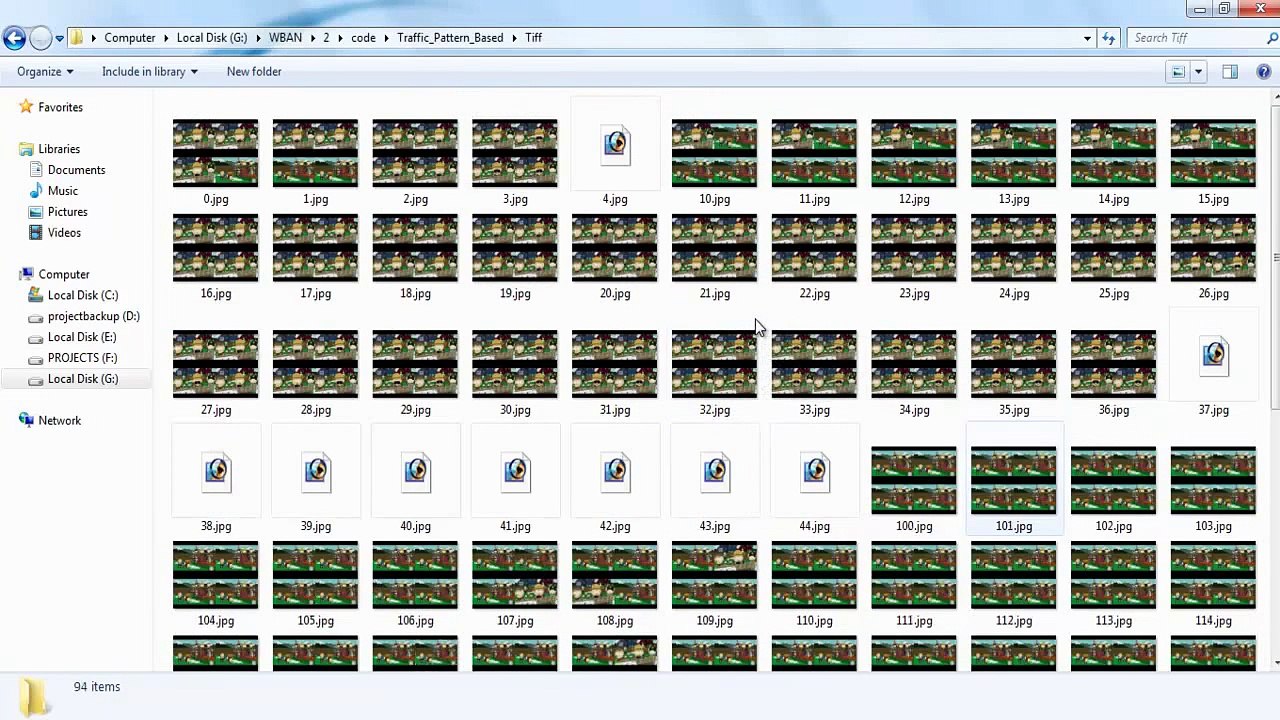Open the More view options dropdown arrow
The width and height of the screenshot is (1280, 720).
pyautogui.click(x=1198, y=72)
